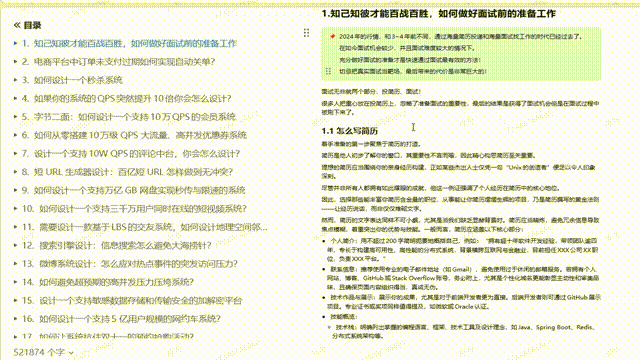This screenshot has width=640, height=360.
Task: Expand outline item 13 微博系统设计
Action: click(x=16, y=263)
